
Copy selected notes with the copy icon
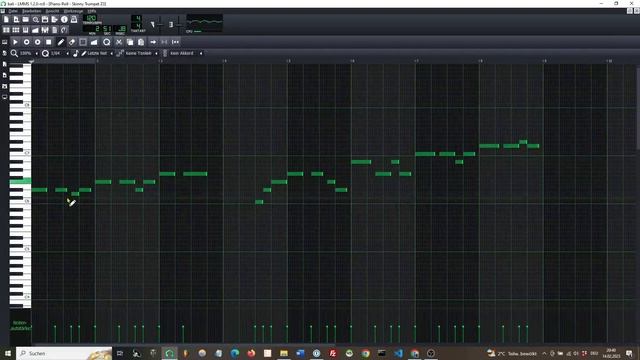130,42
